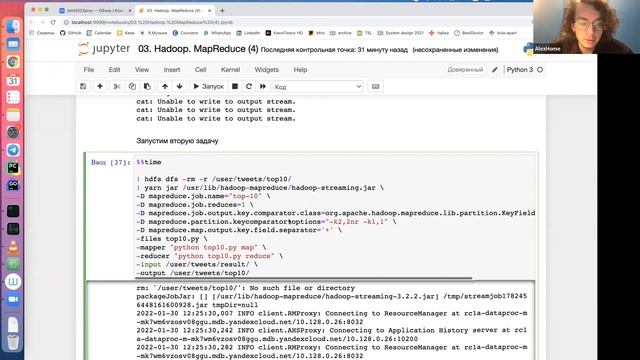
Task: Rename the notebook title 03. Hadoop. MapReduce (4)
Action: pos(198,49)
